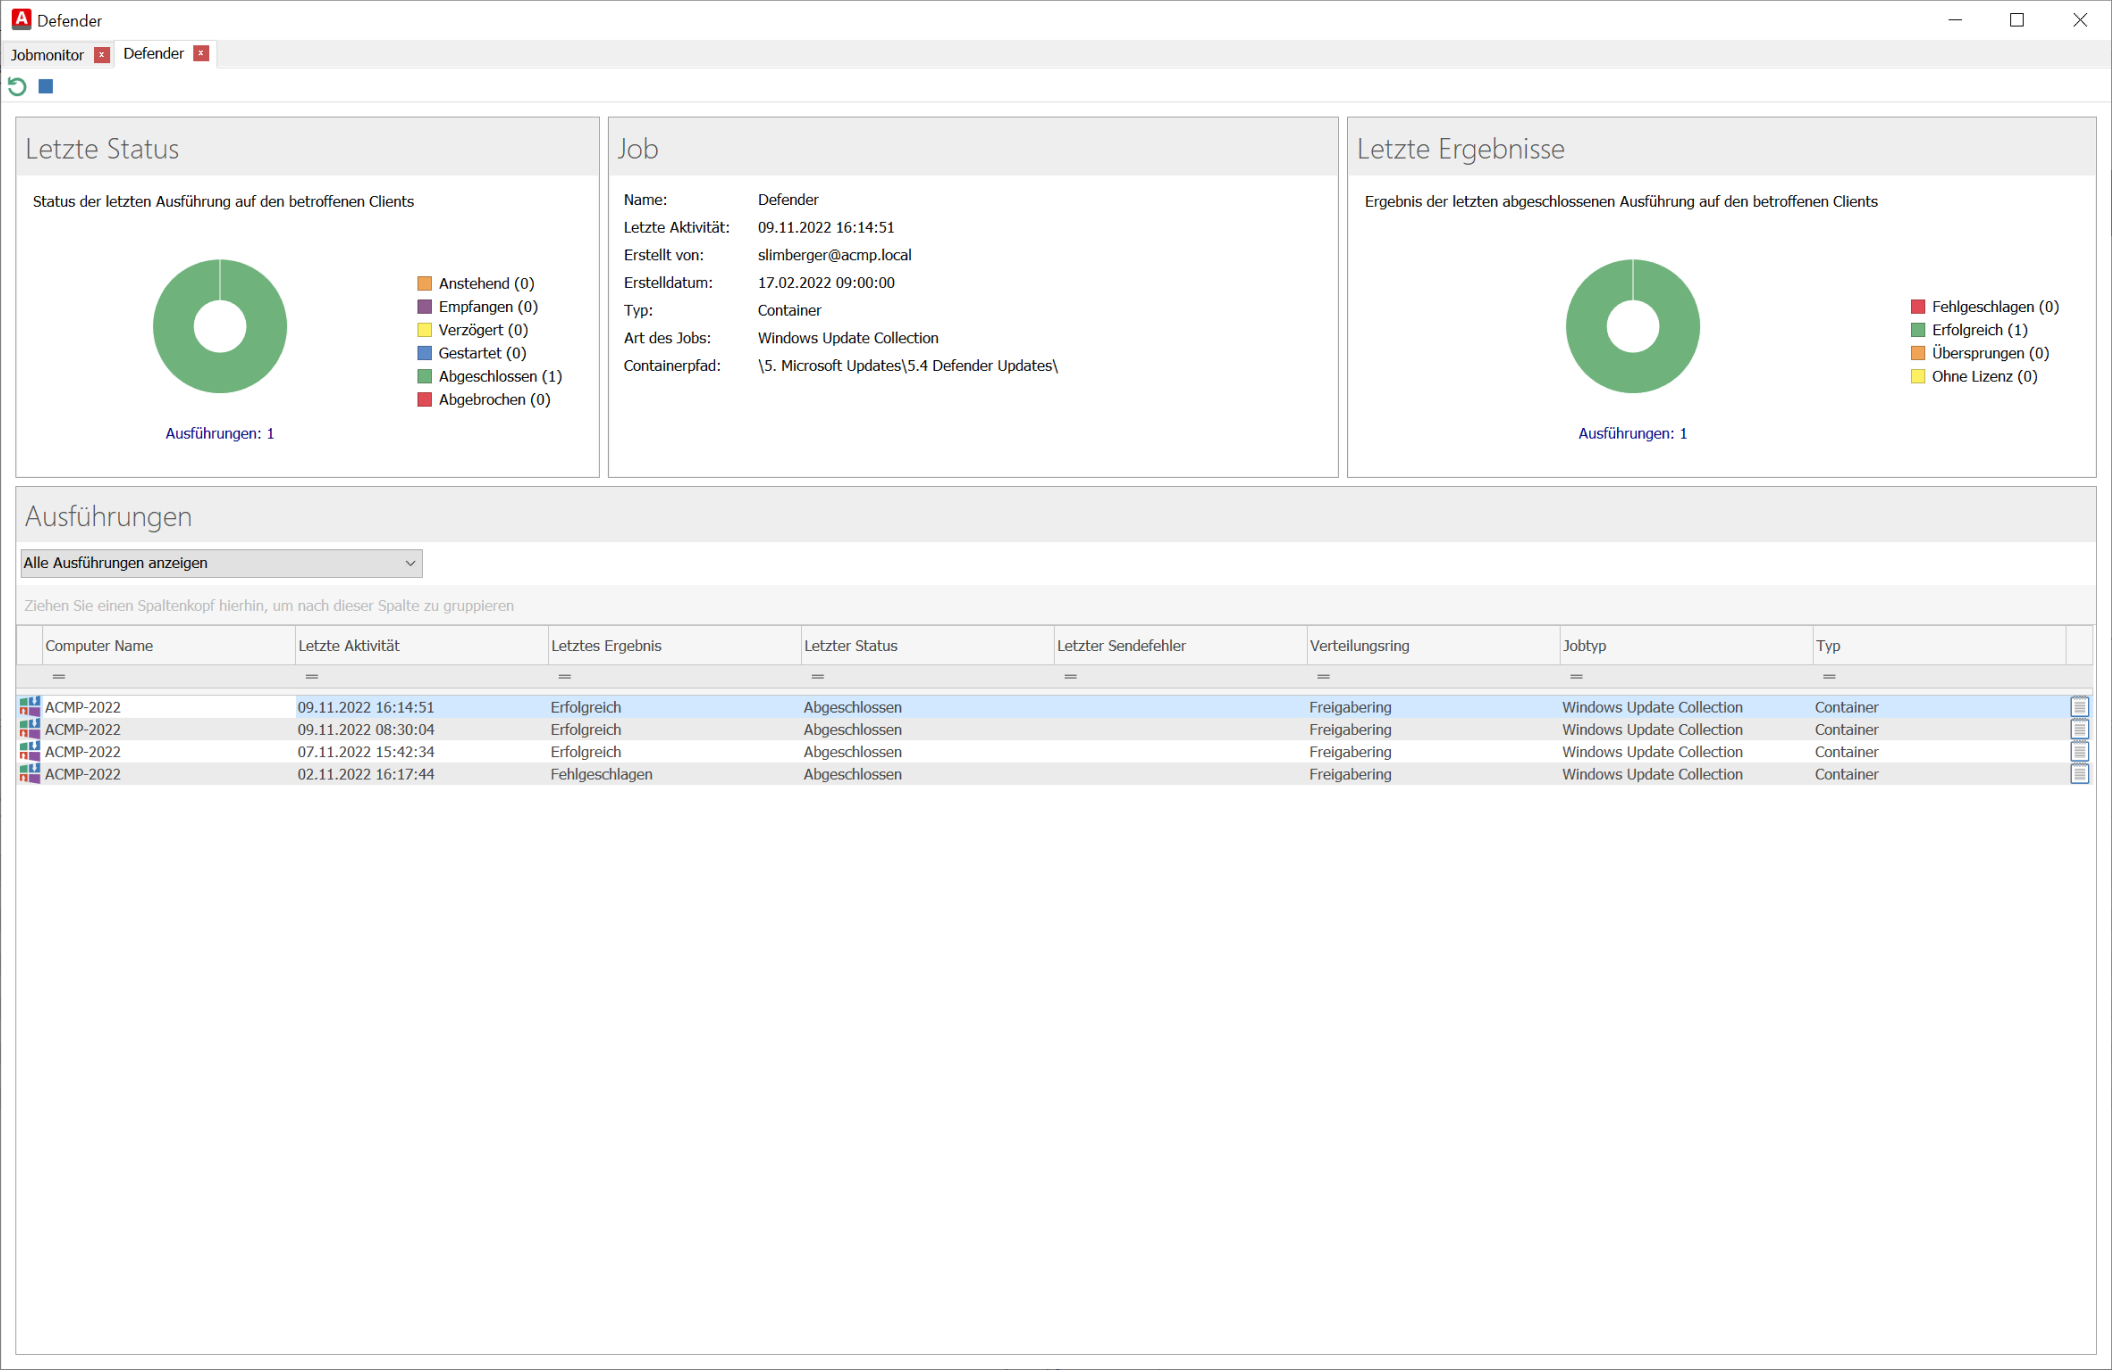The width and height of the screenshot is (2112, 1370).
Task: Select the Defender tab
Action: click(x=153, y=54)
